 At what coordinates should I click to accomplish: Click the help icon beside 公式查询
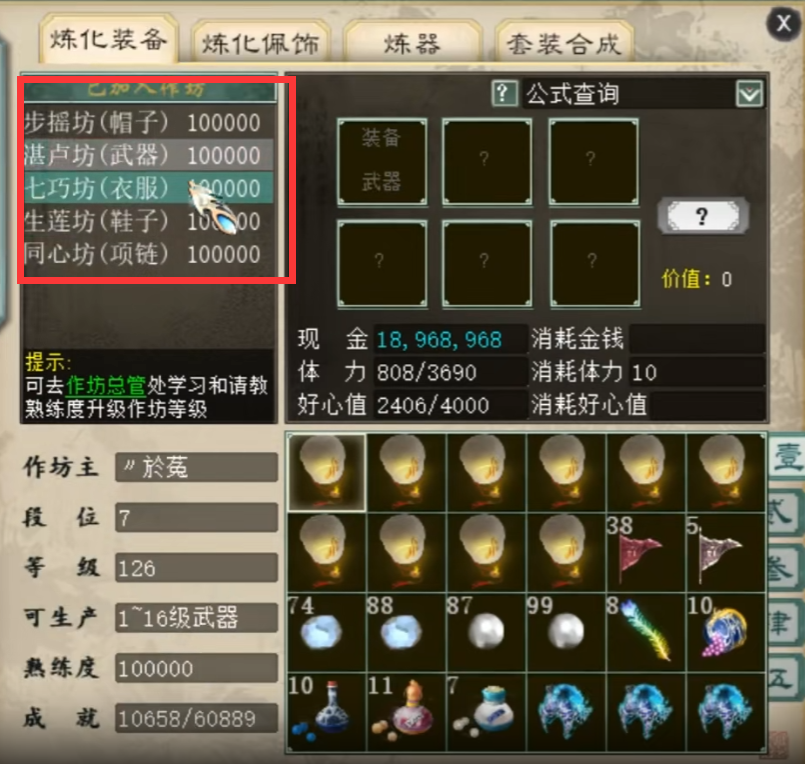click(x=504, y=93)
